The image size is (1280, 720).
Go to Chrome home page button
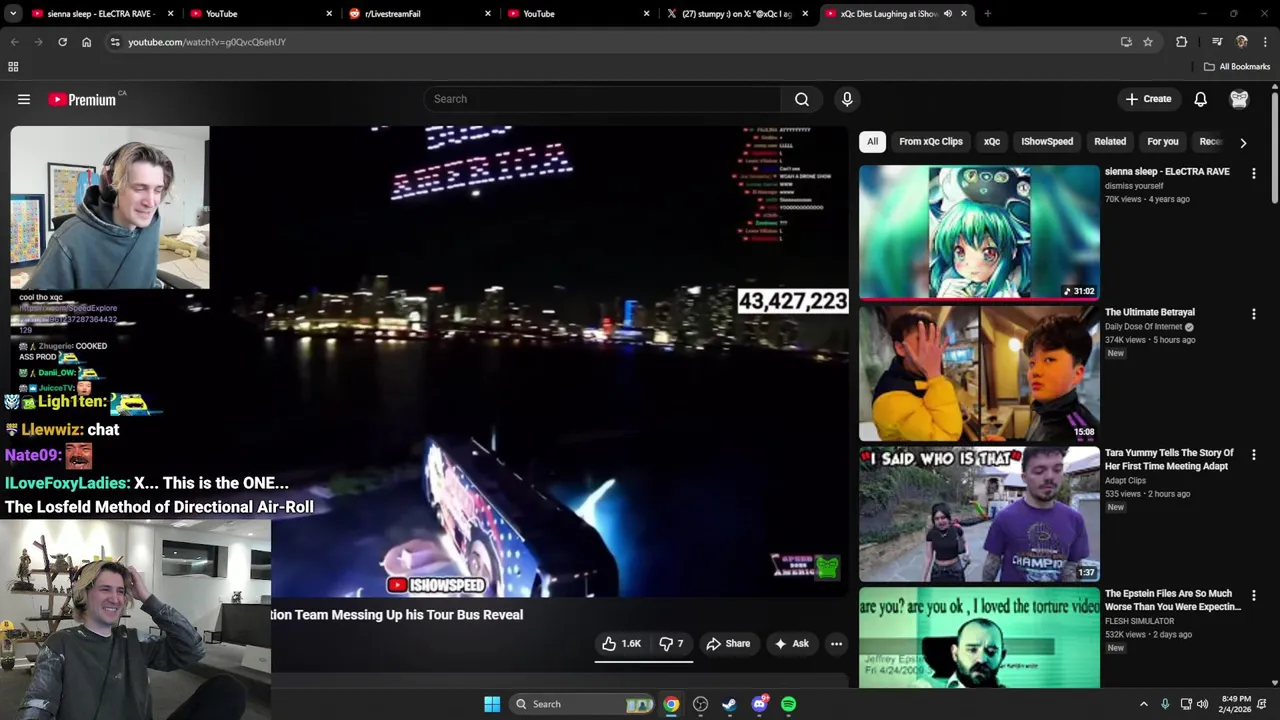[86, 42]
